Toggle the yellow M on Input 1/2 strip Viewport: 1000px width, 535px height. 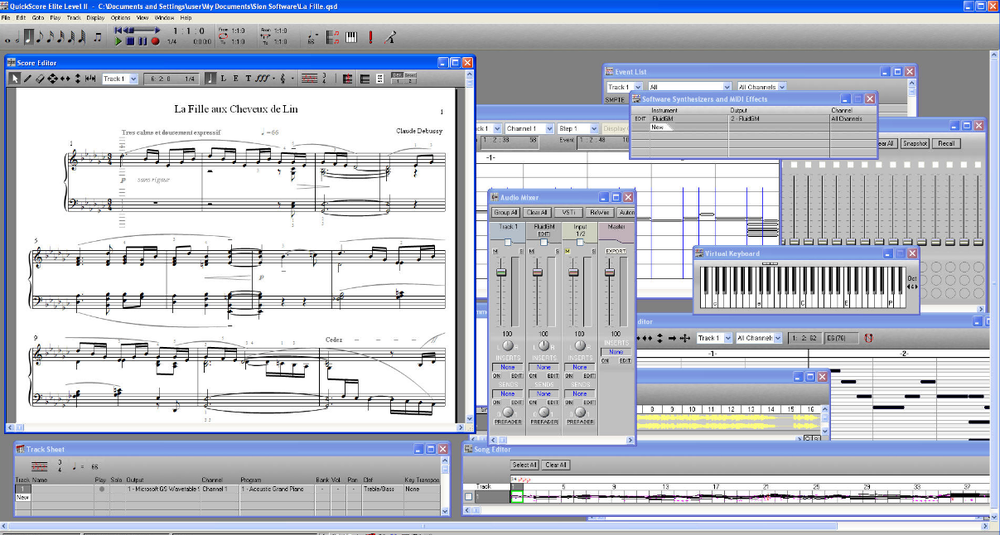point(568,251)
